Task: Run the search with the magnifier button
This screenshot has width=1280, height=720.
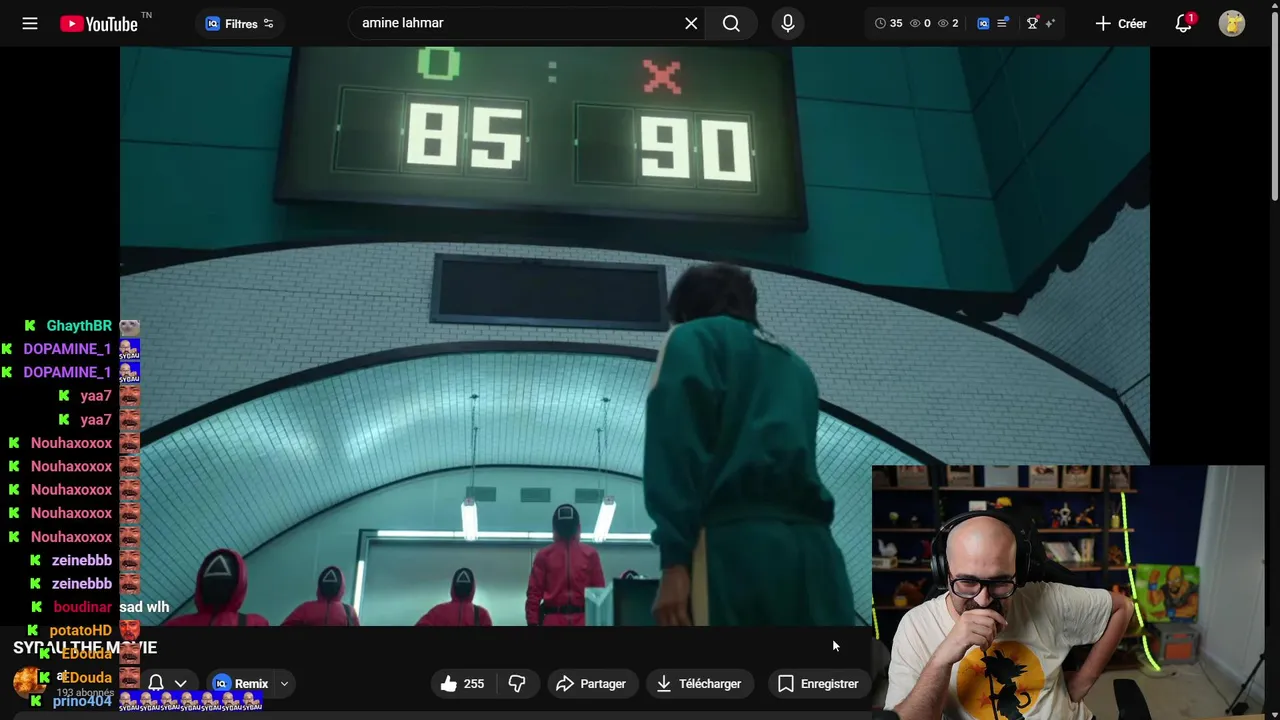Action: (x=731, y=23)
